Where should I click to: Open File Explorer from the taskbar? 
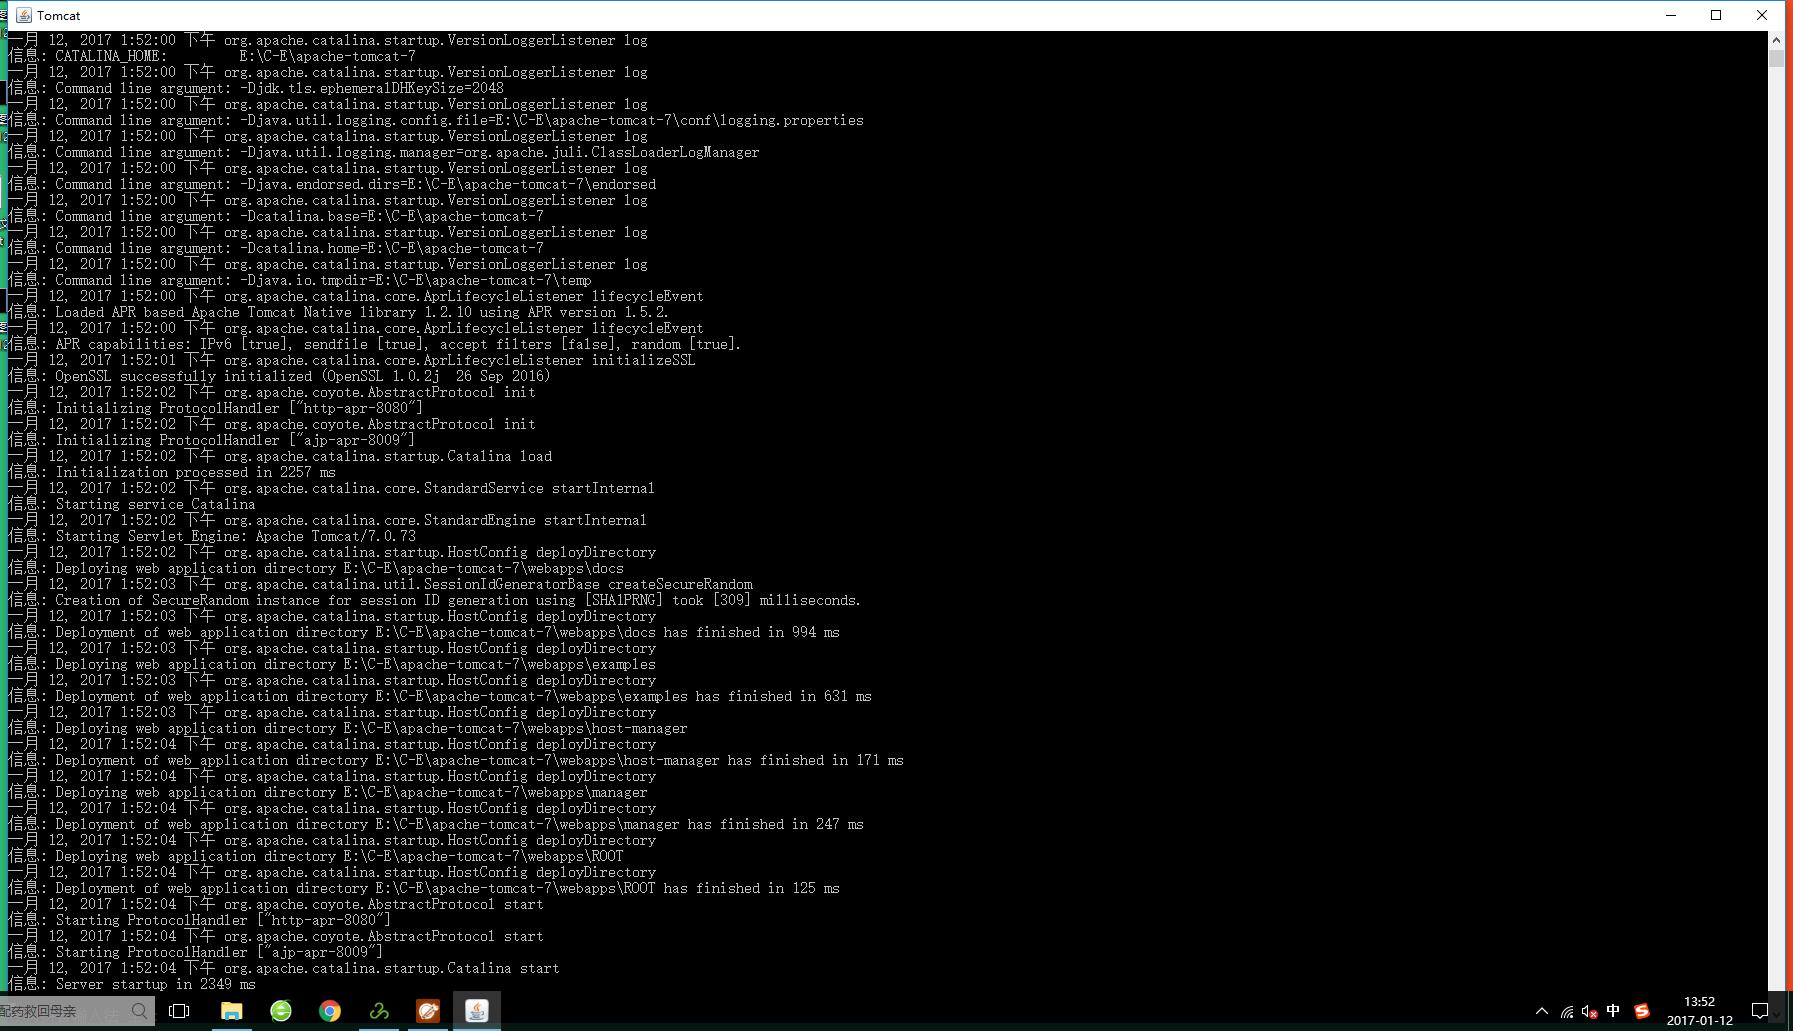[231, 1011]
